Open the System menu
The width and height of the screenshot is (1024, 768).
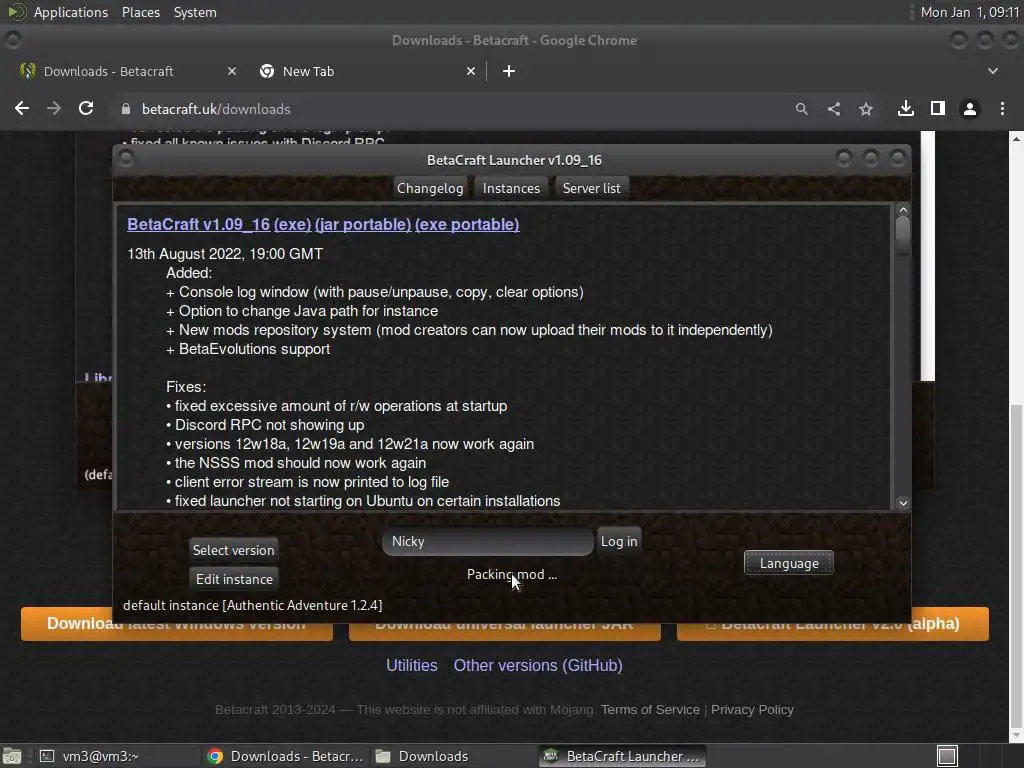tap(195, 12)
